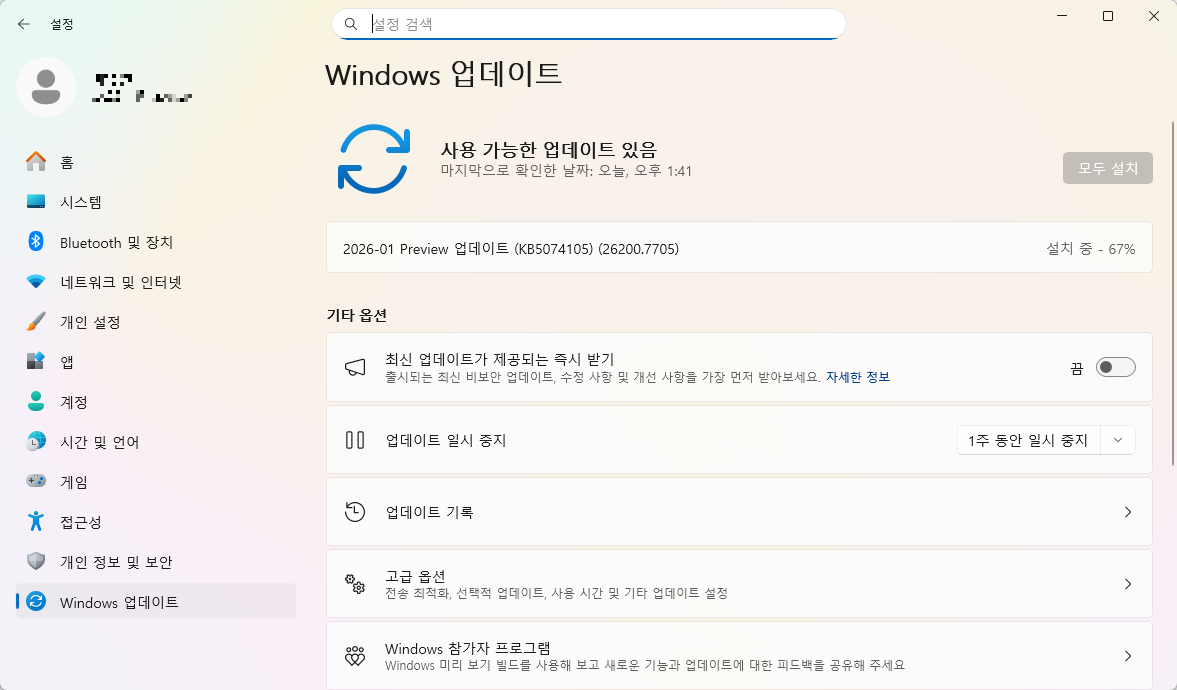Open the 자세한 정보 link
Image resolution: width=1177 pixels, height=690 pixels.
857,377
